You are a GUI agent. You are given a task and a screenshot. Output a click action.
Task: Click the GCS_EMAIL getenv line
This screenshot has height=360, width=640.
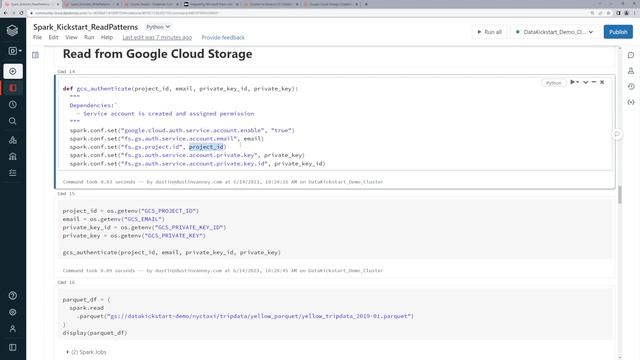(113, 219)
